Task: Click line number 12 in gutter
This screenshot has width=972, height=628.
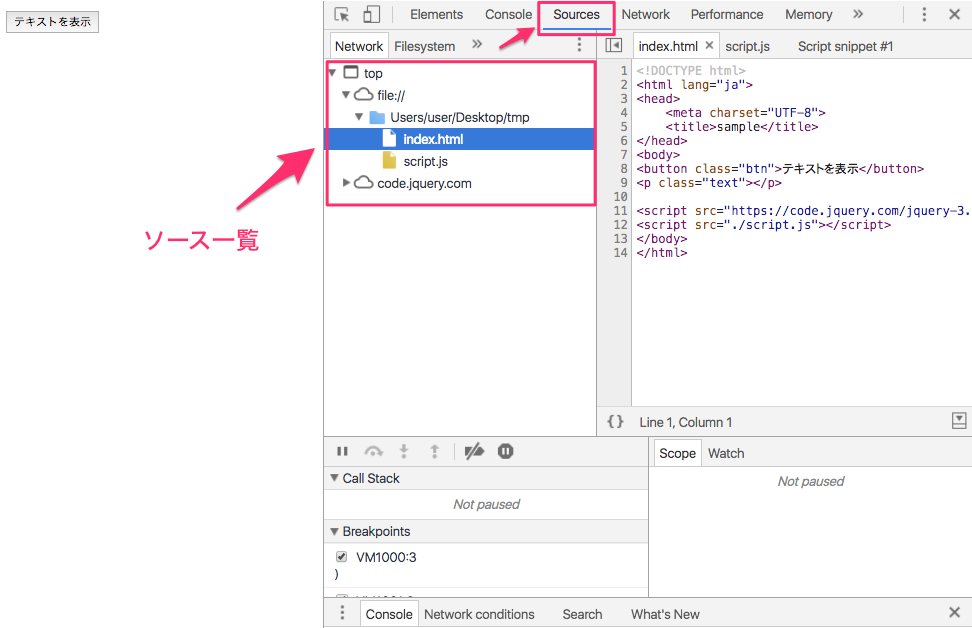Action: click(x=621, y=224)
